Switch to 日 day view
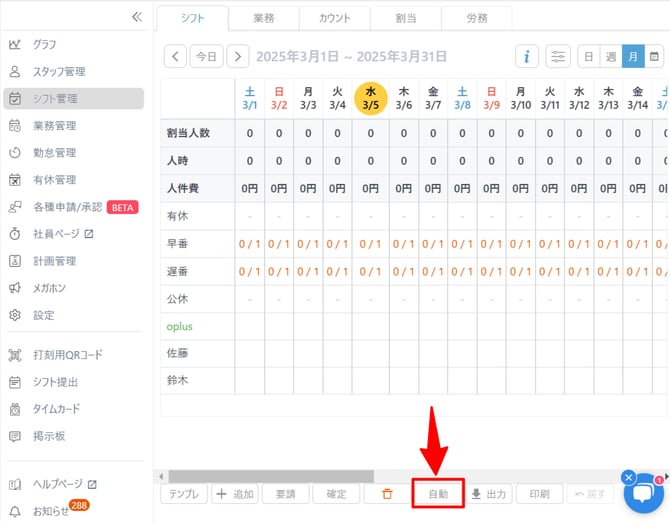Screen dimensions: 670x522 click(x=589, y=56)
